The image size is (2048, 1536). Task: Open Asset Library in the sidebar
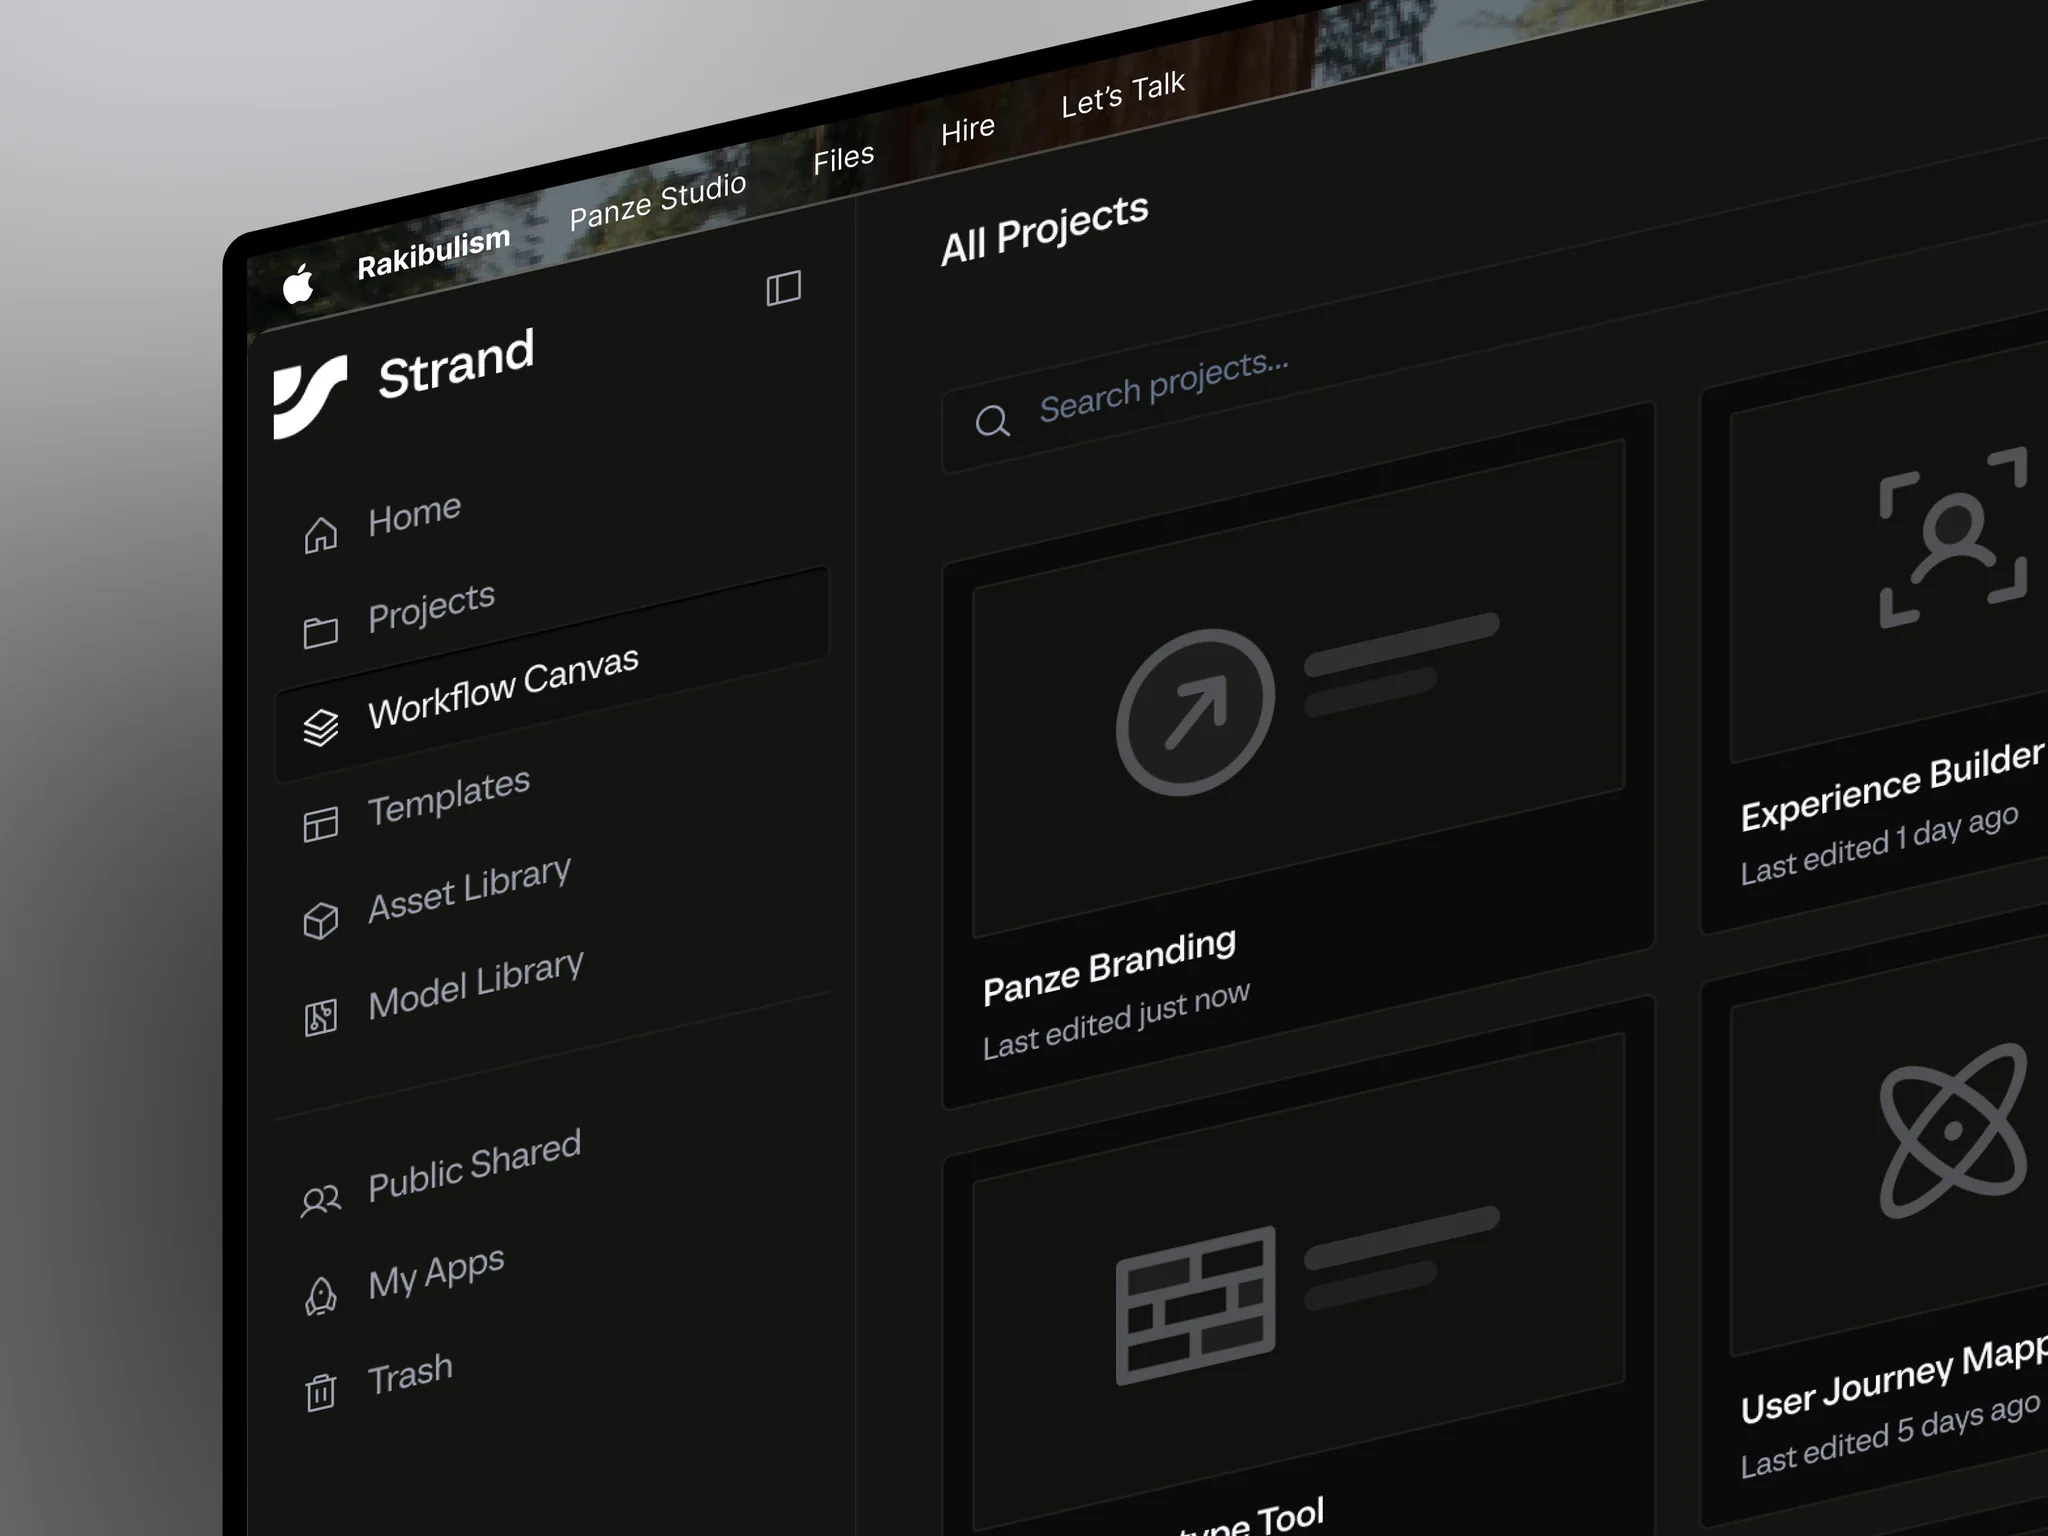pyautogui.click(x=469, y=889)
